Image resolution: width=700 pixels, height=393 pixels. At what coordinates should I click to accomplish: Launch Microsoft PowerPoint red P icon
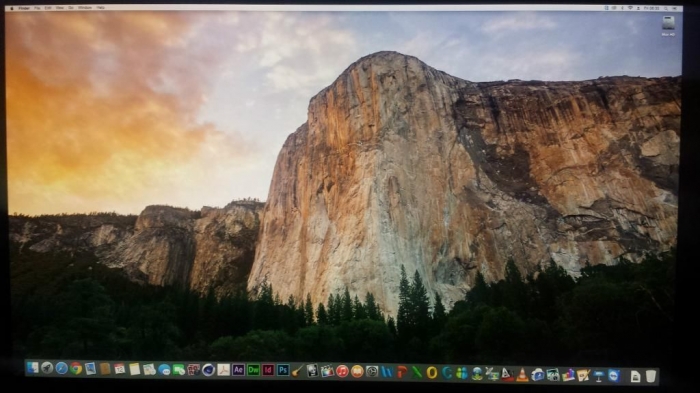pos(402,372)
